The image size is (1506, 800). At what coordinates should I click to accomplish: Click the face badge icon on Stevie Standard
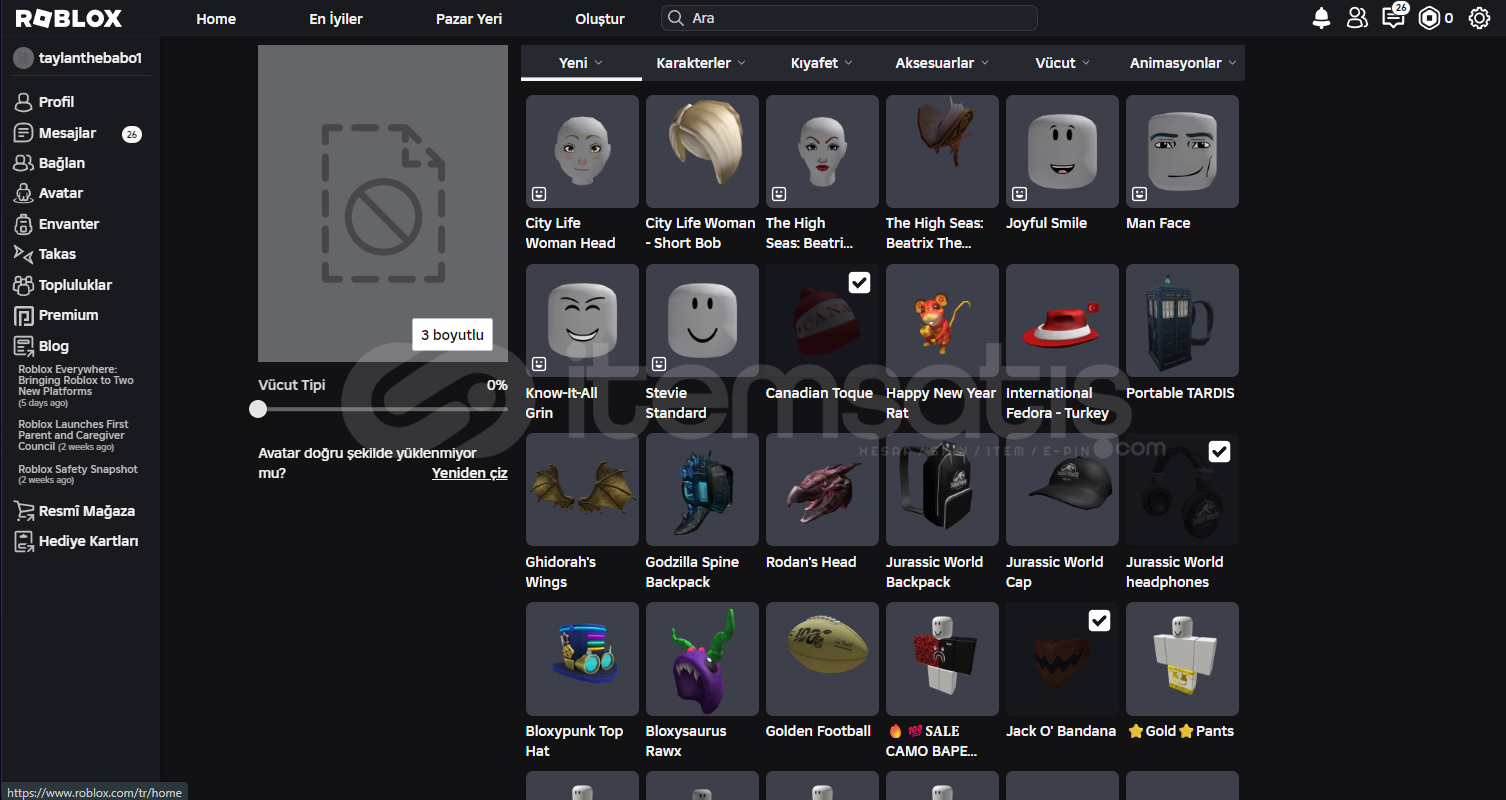point(659,364)
